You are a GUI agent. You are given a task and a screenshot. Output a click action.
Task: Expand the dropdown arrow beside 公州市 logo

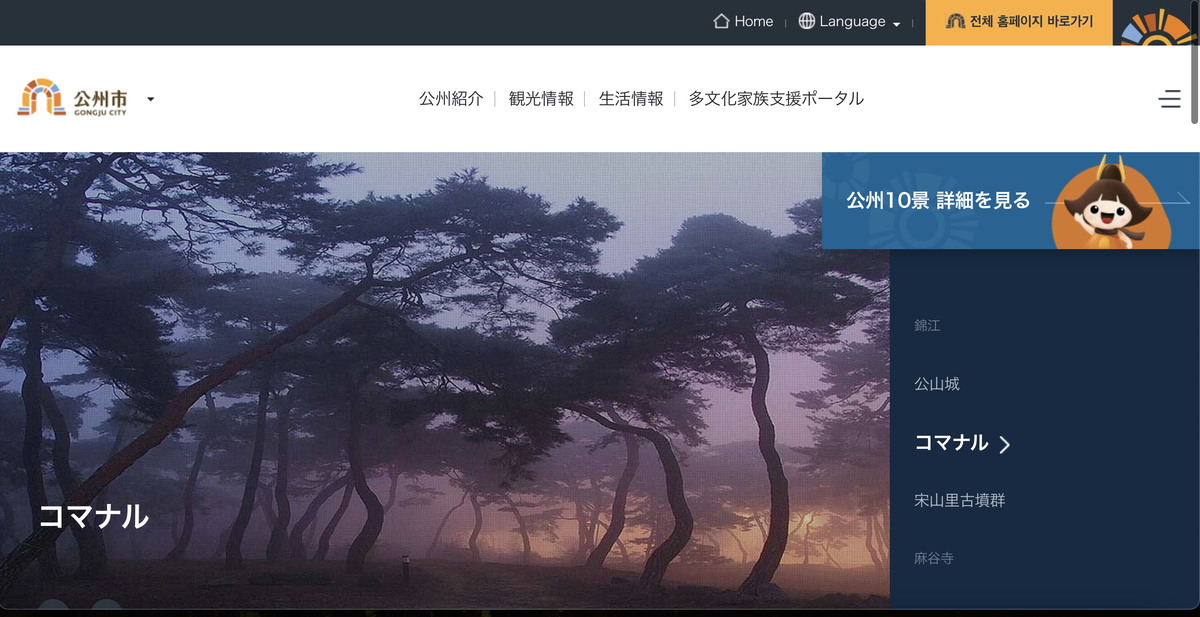click(x=150, y=99)
